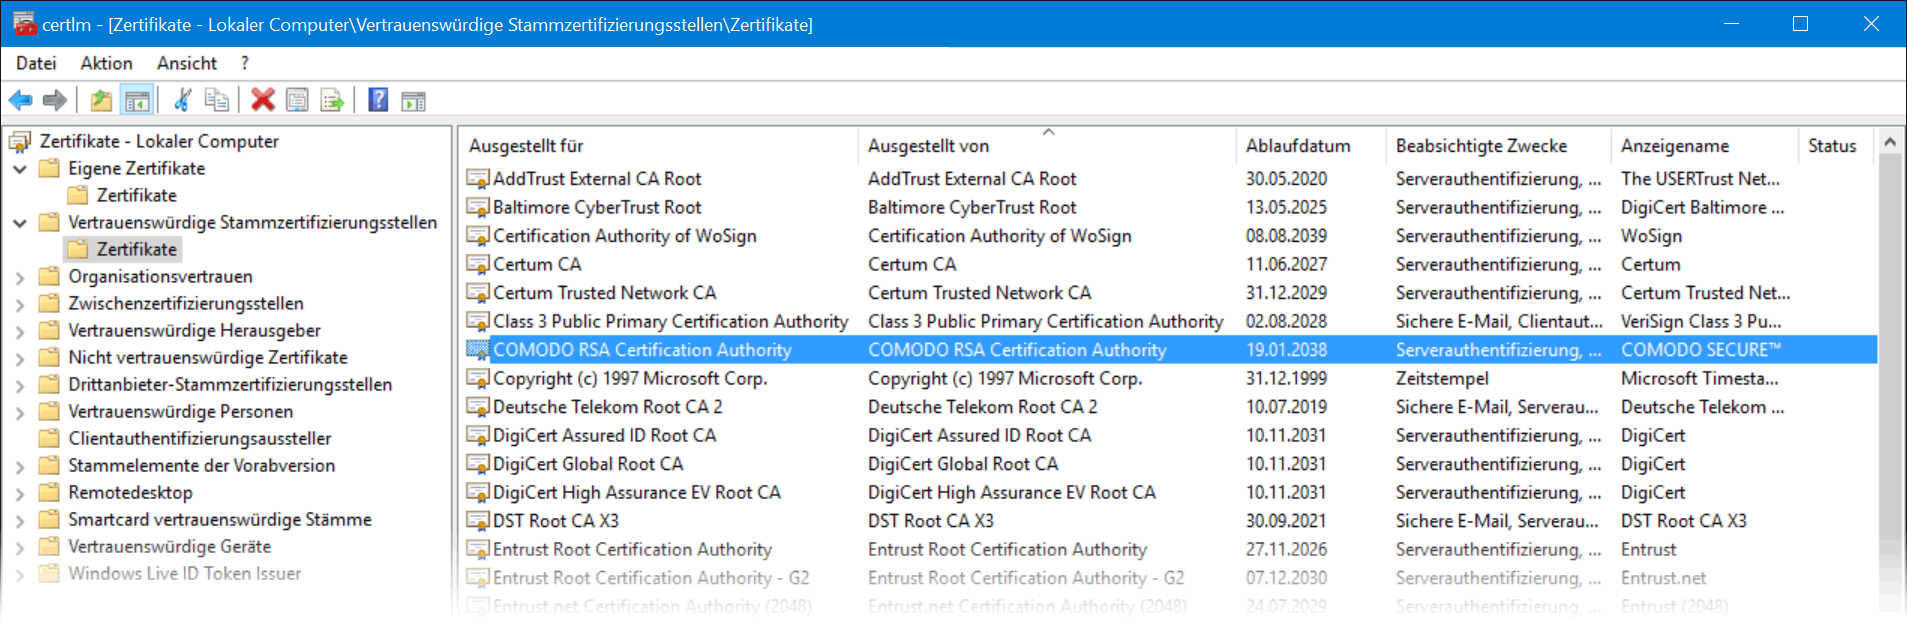
Task: Select the Remotedesktop folder in tree
Action: (130, 493)
